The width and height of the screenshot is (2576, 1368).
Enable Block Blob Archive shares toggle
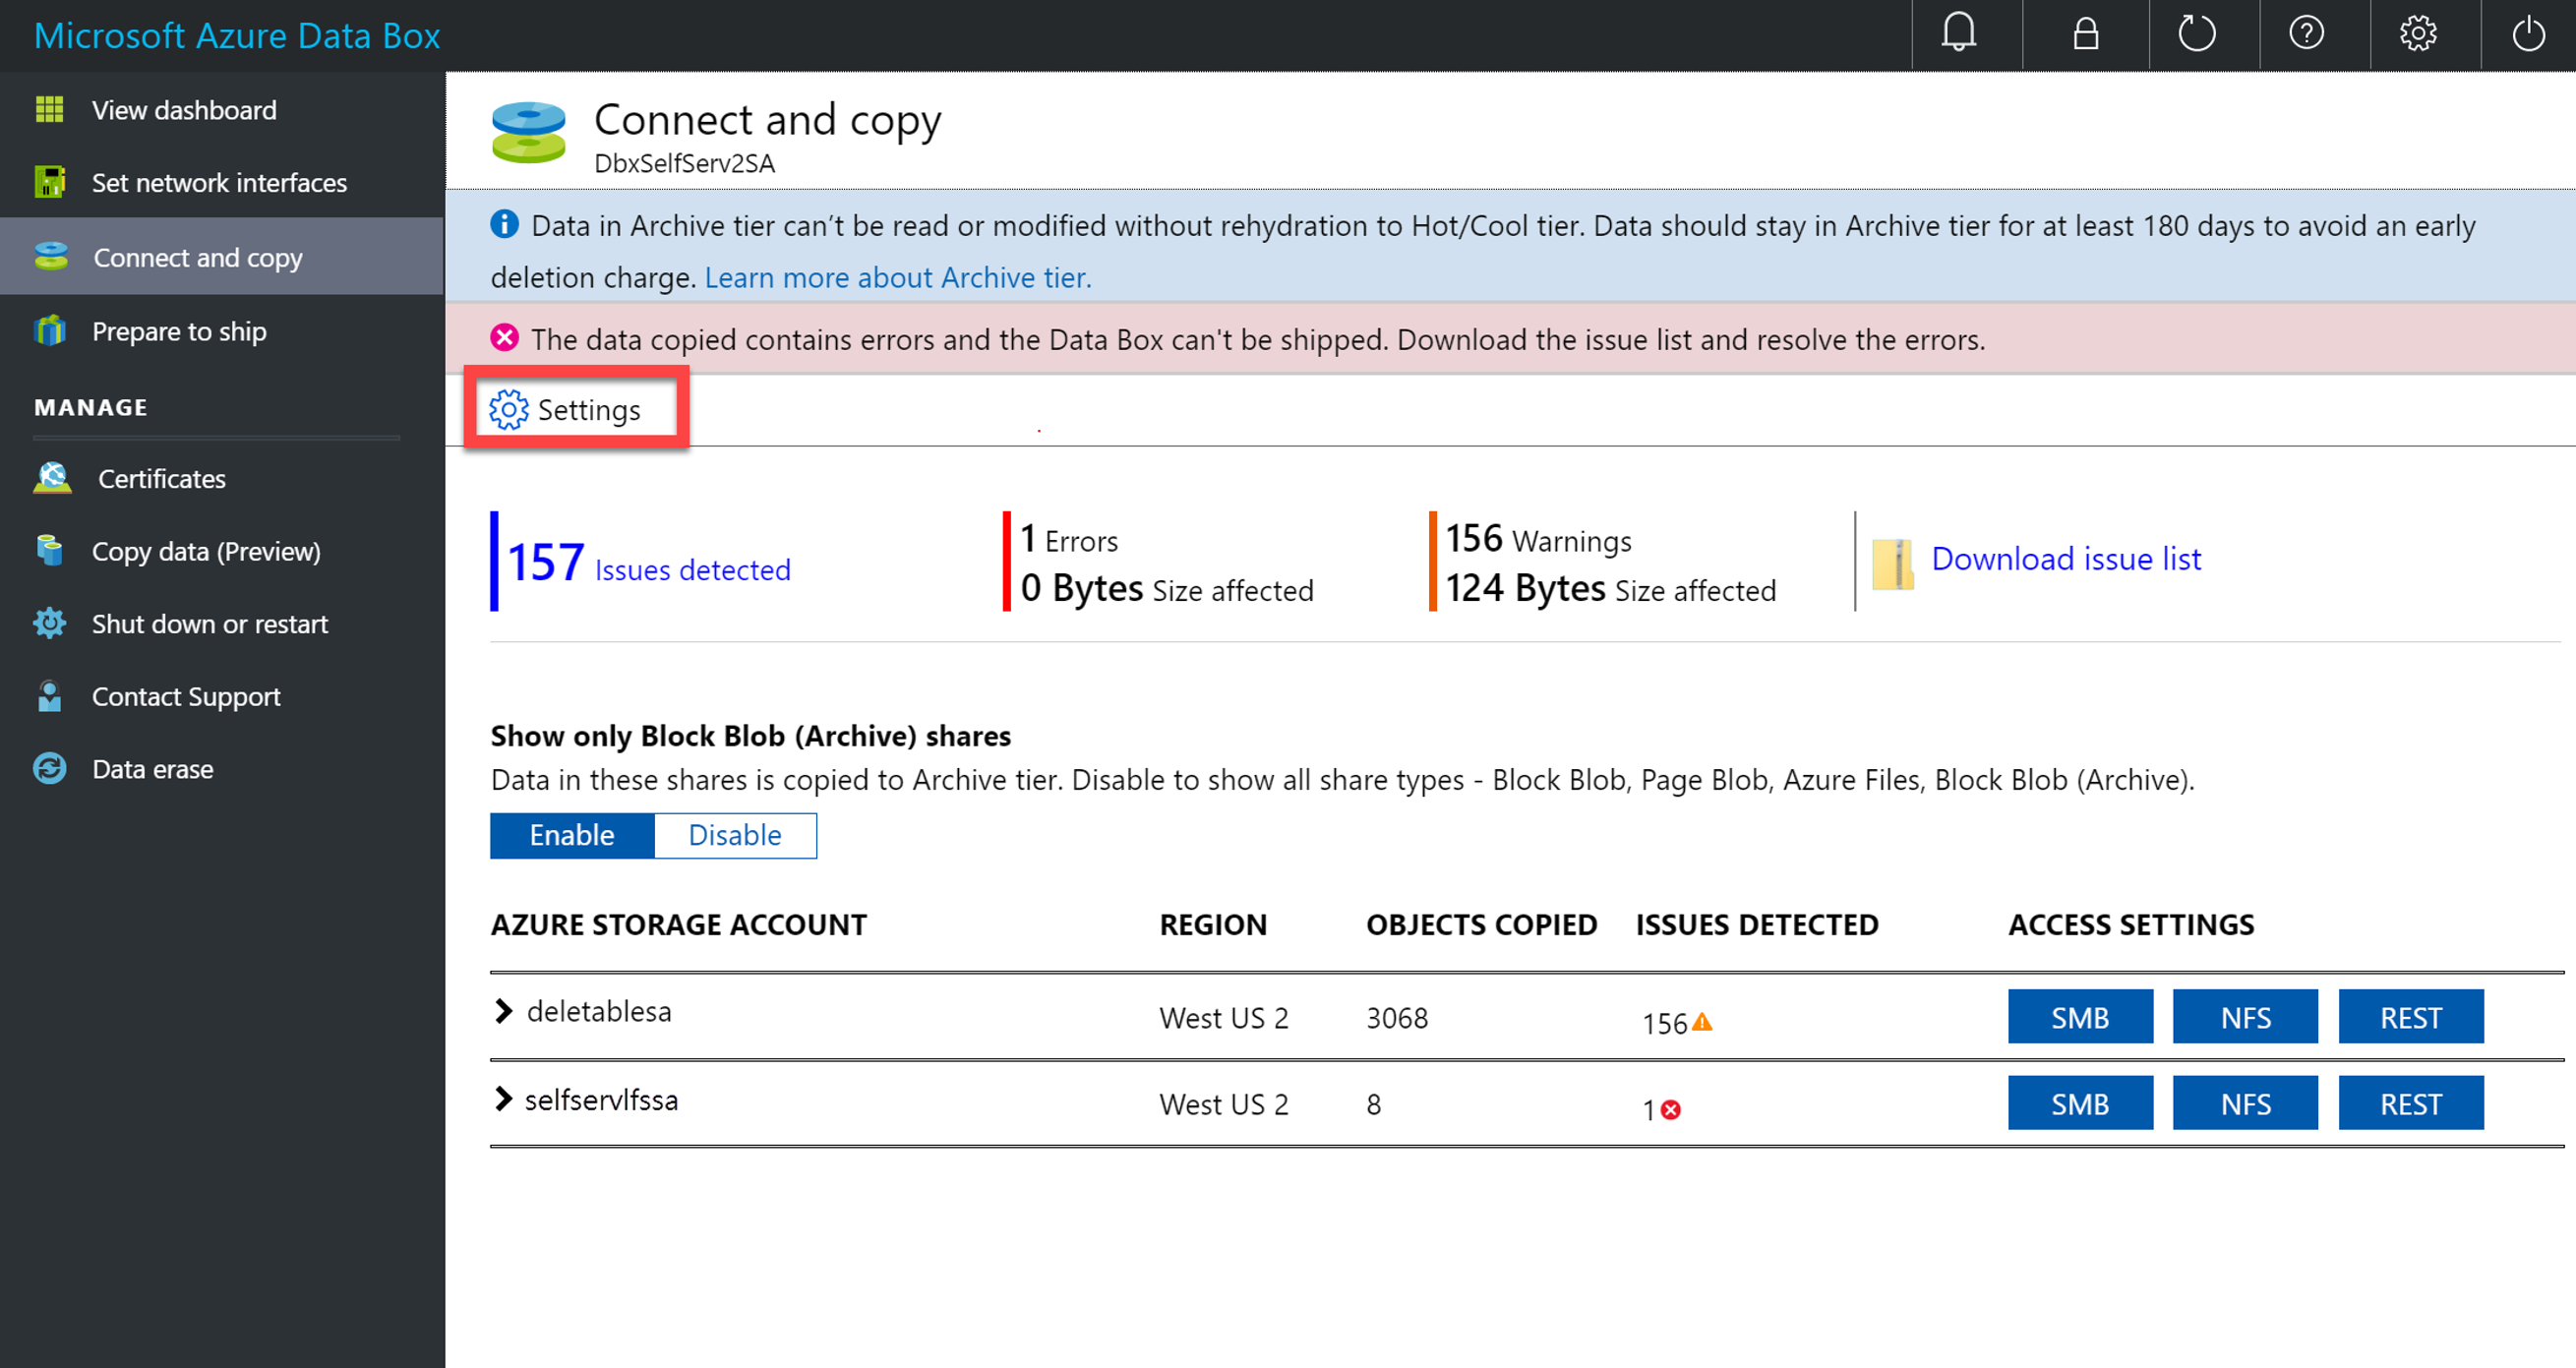[572, 833]
